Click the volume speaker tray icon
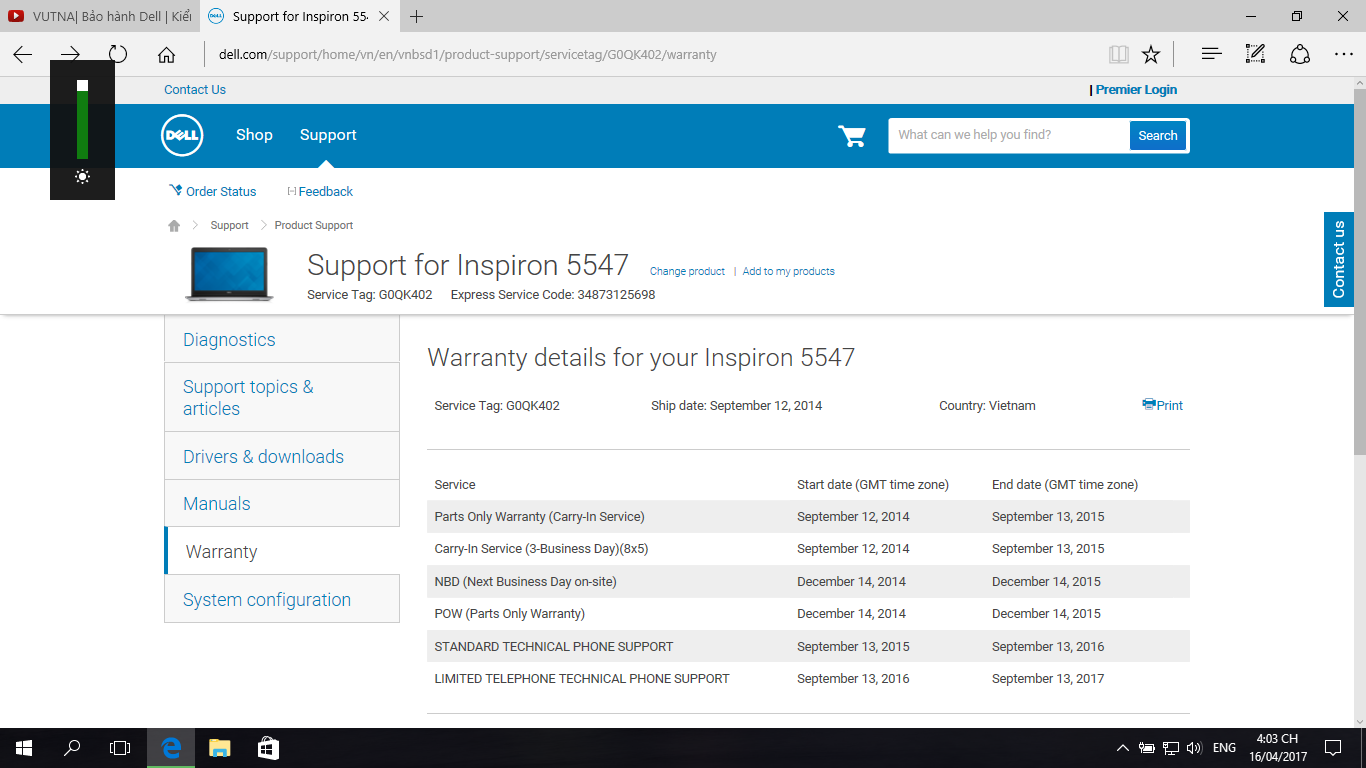 (x=1193, y=748)
